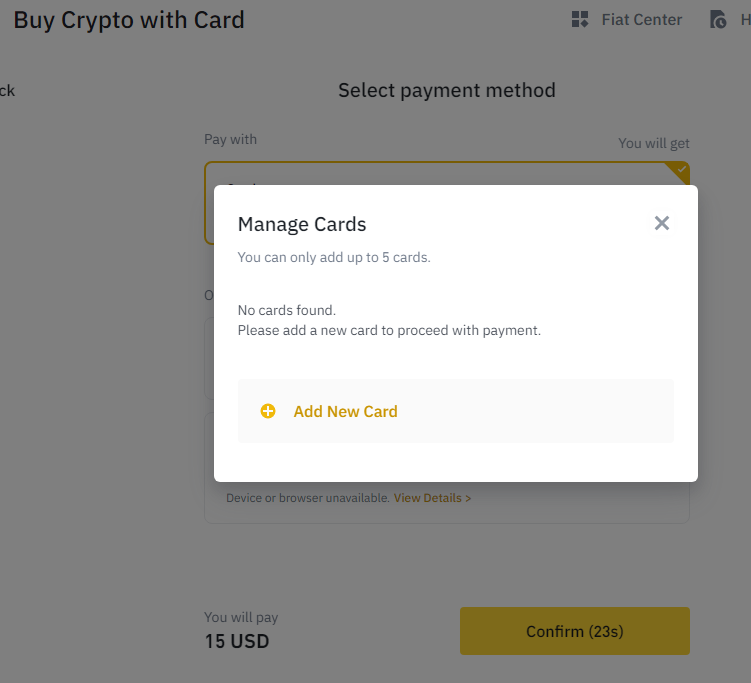This screenshot has width=751, height=683.
Task: Click the Fiat Center text link
Action: (x=641, y=20)
